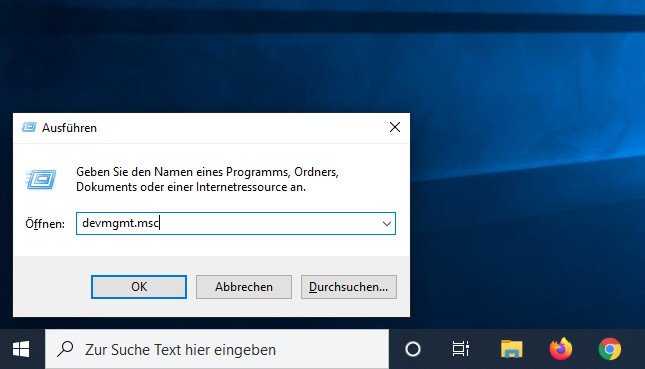Click the small Ausführen title bar icon
This screenshot has height=369, width=645.
[29, 128]
